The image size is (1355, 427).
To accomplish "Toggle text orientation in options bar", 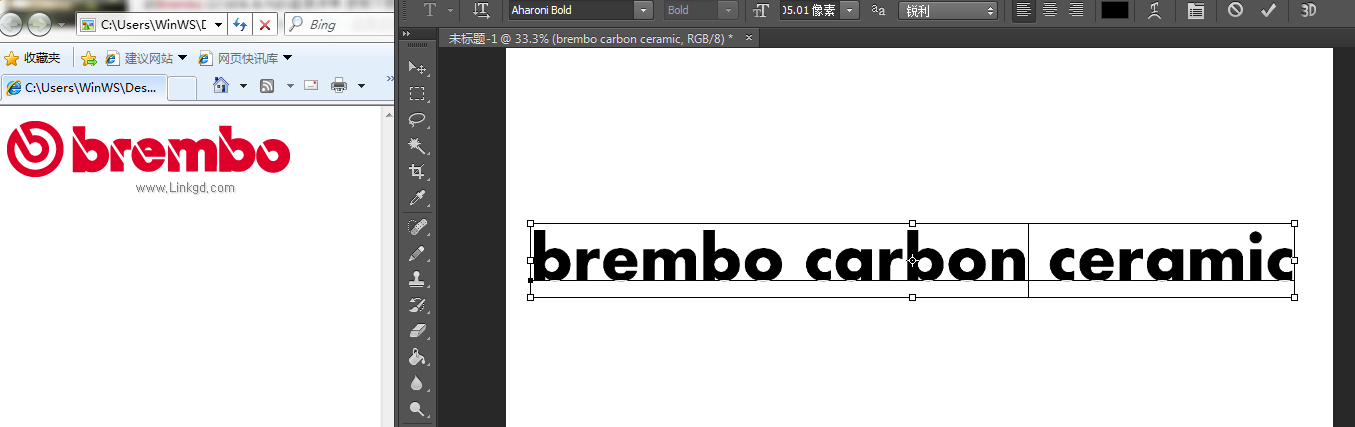I will point(481,10).
